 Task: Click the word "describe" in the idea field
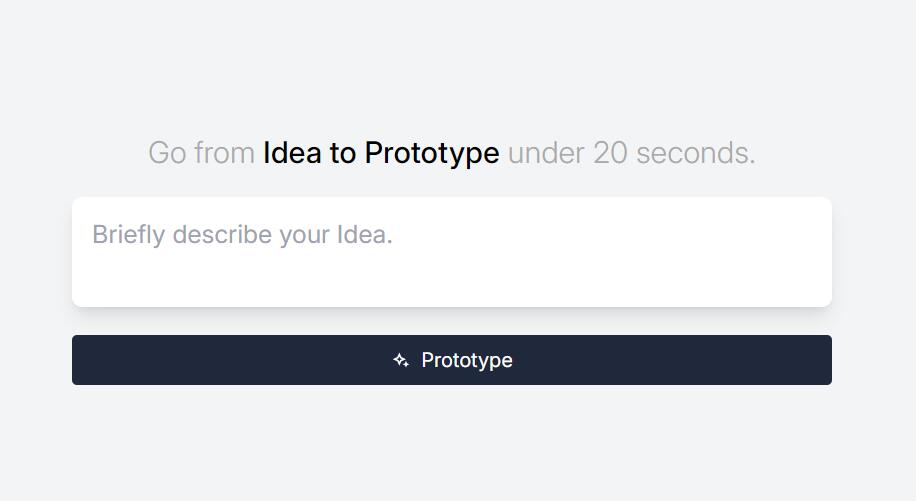click(221, 235)
